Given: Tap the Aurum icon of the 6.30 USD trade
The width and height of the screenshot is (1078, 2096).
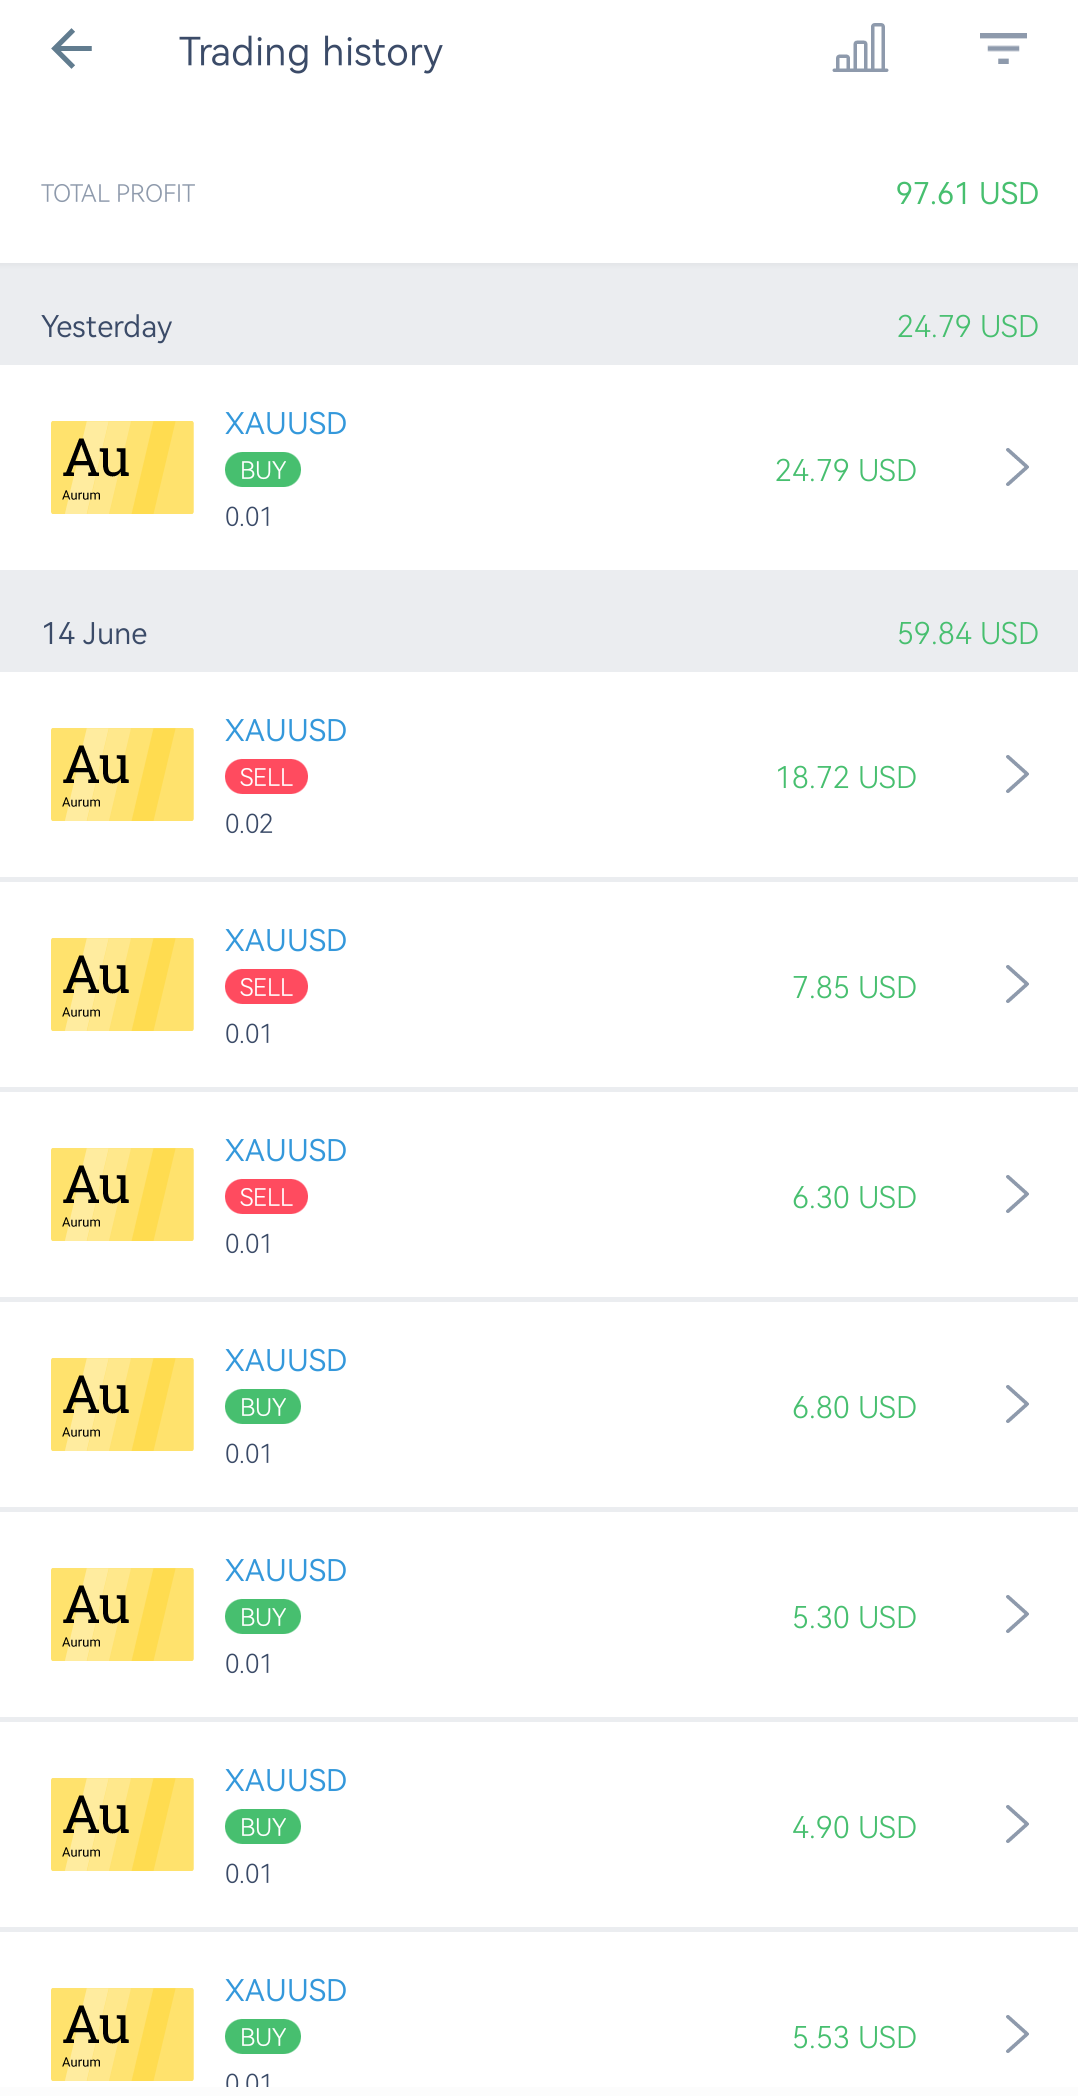Looking at the screenshot, I should (x=122, y=1194).
